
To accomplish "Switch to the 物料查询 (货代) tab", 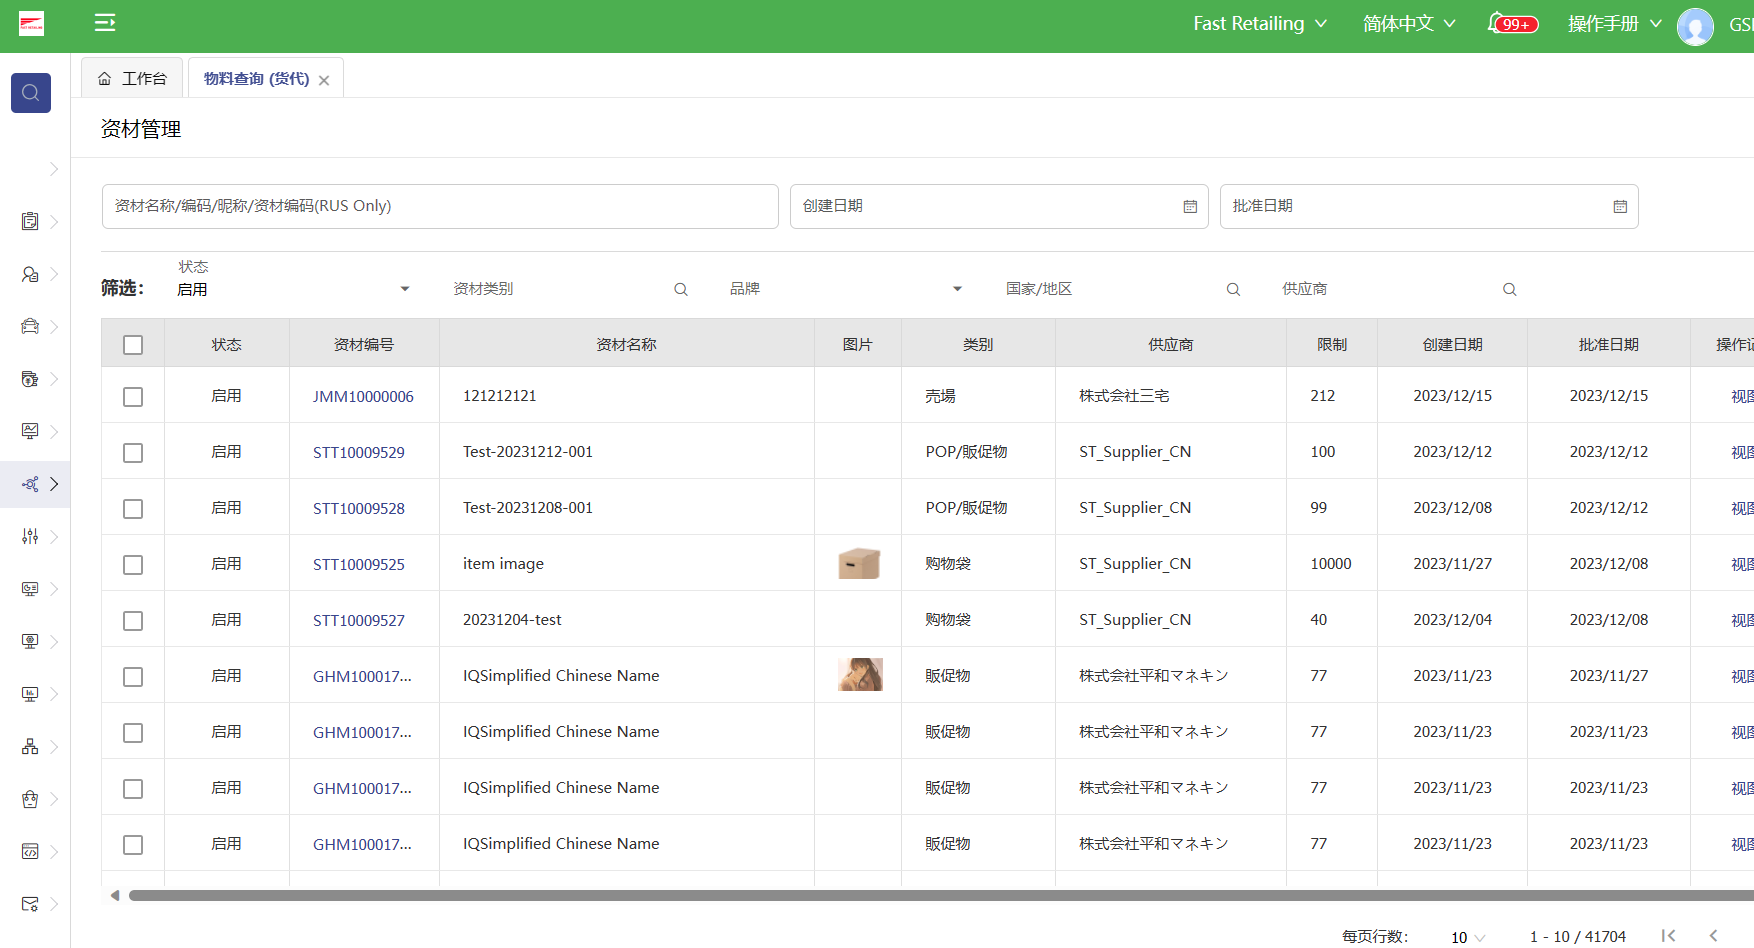I will (257, 78).
